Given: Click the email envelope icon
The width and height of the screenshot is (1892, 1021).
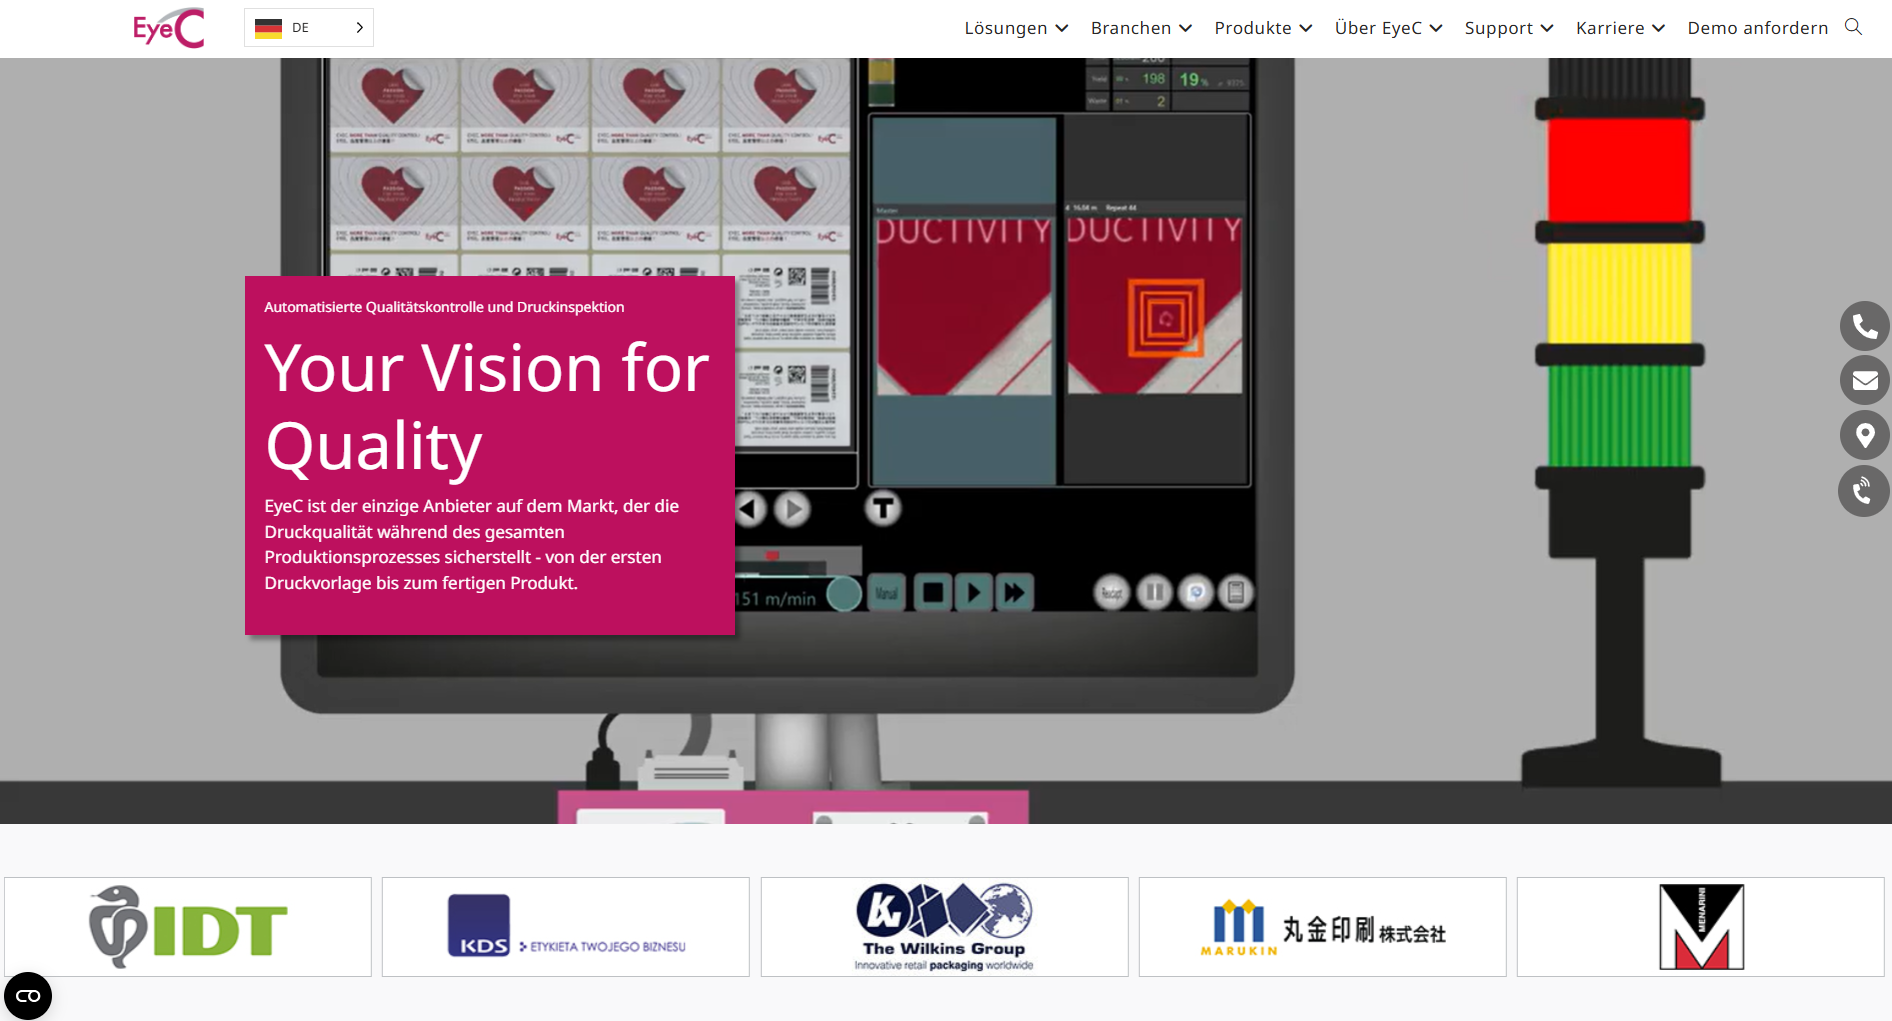Looking at the screenshot, I should pos(1865,380).
